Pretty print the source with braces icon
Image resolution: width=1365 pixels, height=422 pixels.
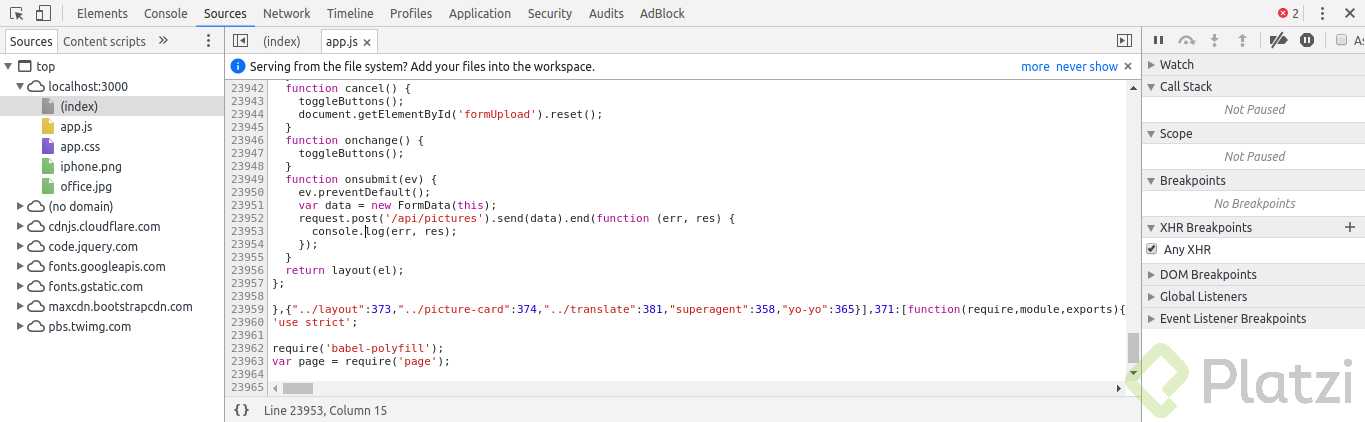(241, 410)
